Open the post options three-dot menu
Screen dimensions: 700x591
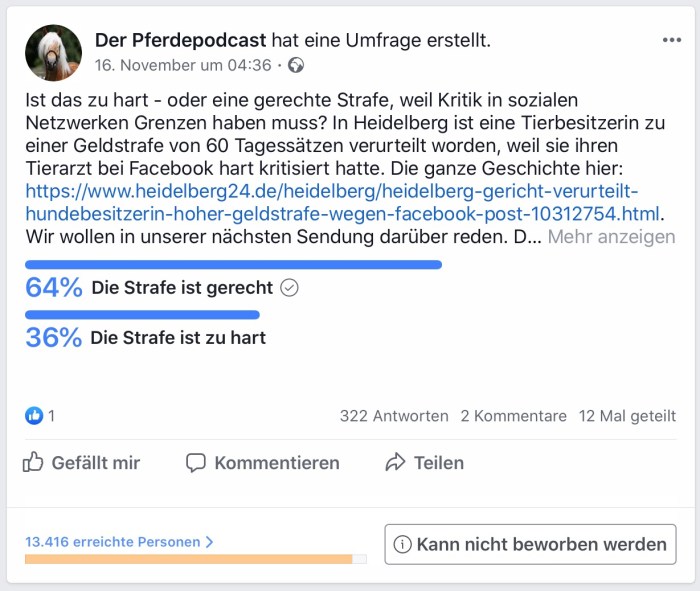point(671,40)
